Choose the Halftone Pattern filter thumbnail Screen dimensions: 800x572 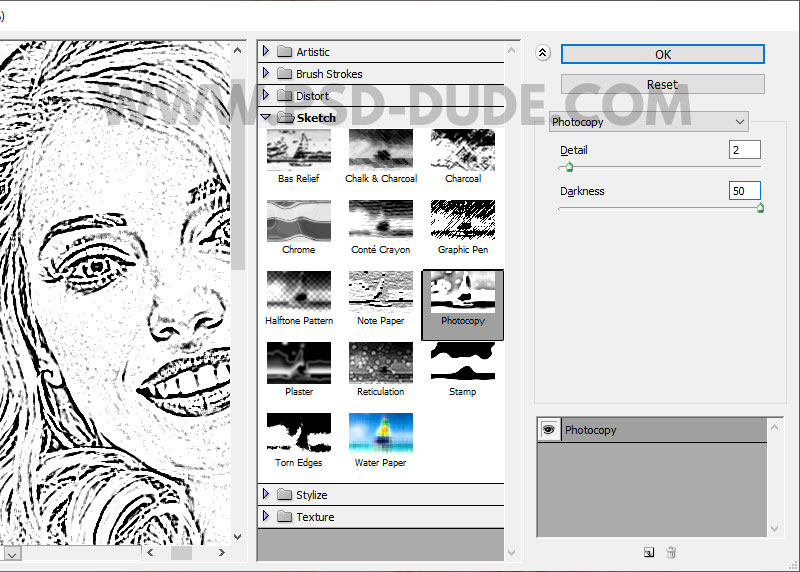pyautogui.click(x=298, y=291)
